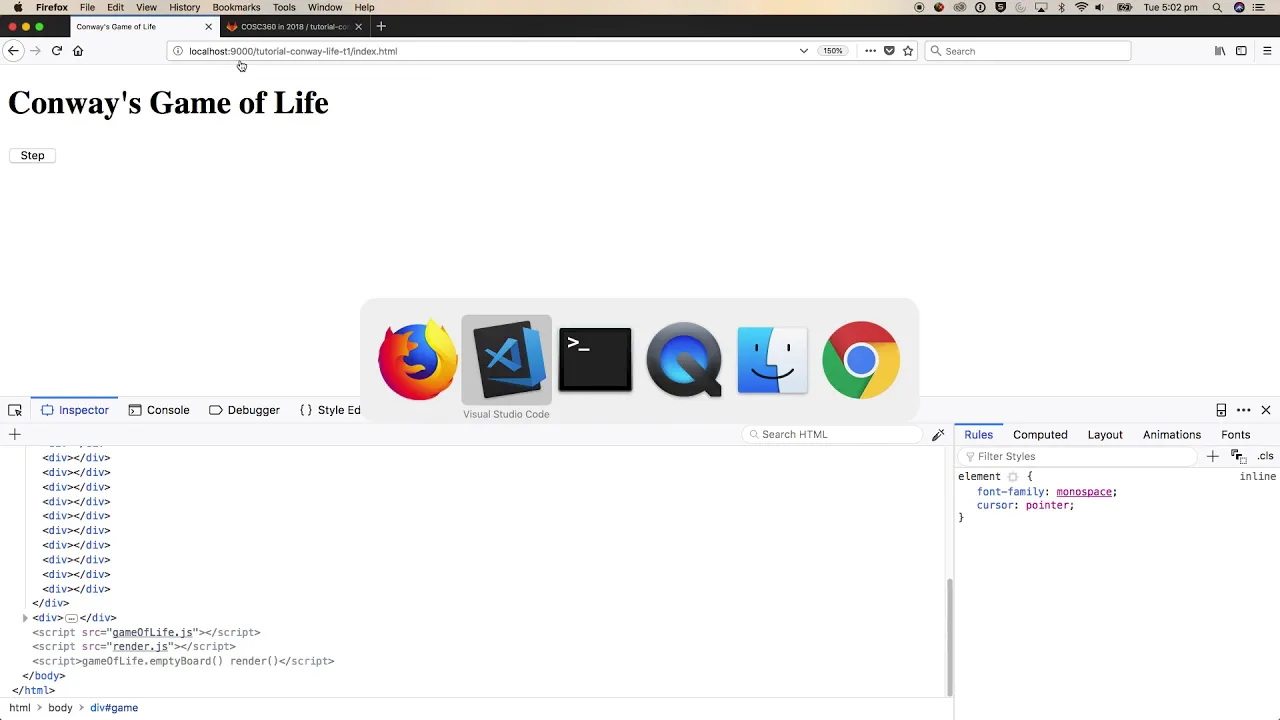Expand the collapsed div node triangle

point(25,618)
